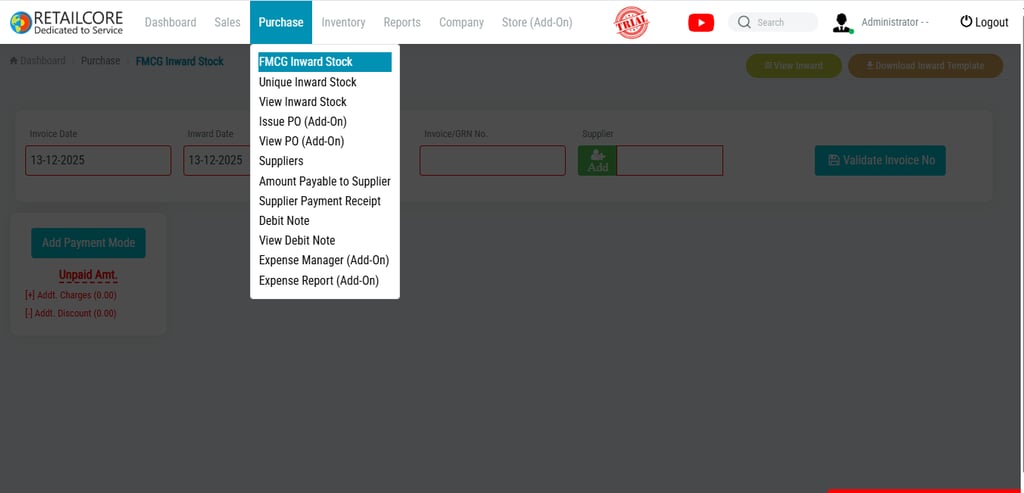Click the Inward Date field
The height and width of the screenshot is (493, 1024).
pyautogui.click(x=217, y=161)
